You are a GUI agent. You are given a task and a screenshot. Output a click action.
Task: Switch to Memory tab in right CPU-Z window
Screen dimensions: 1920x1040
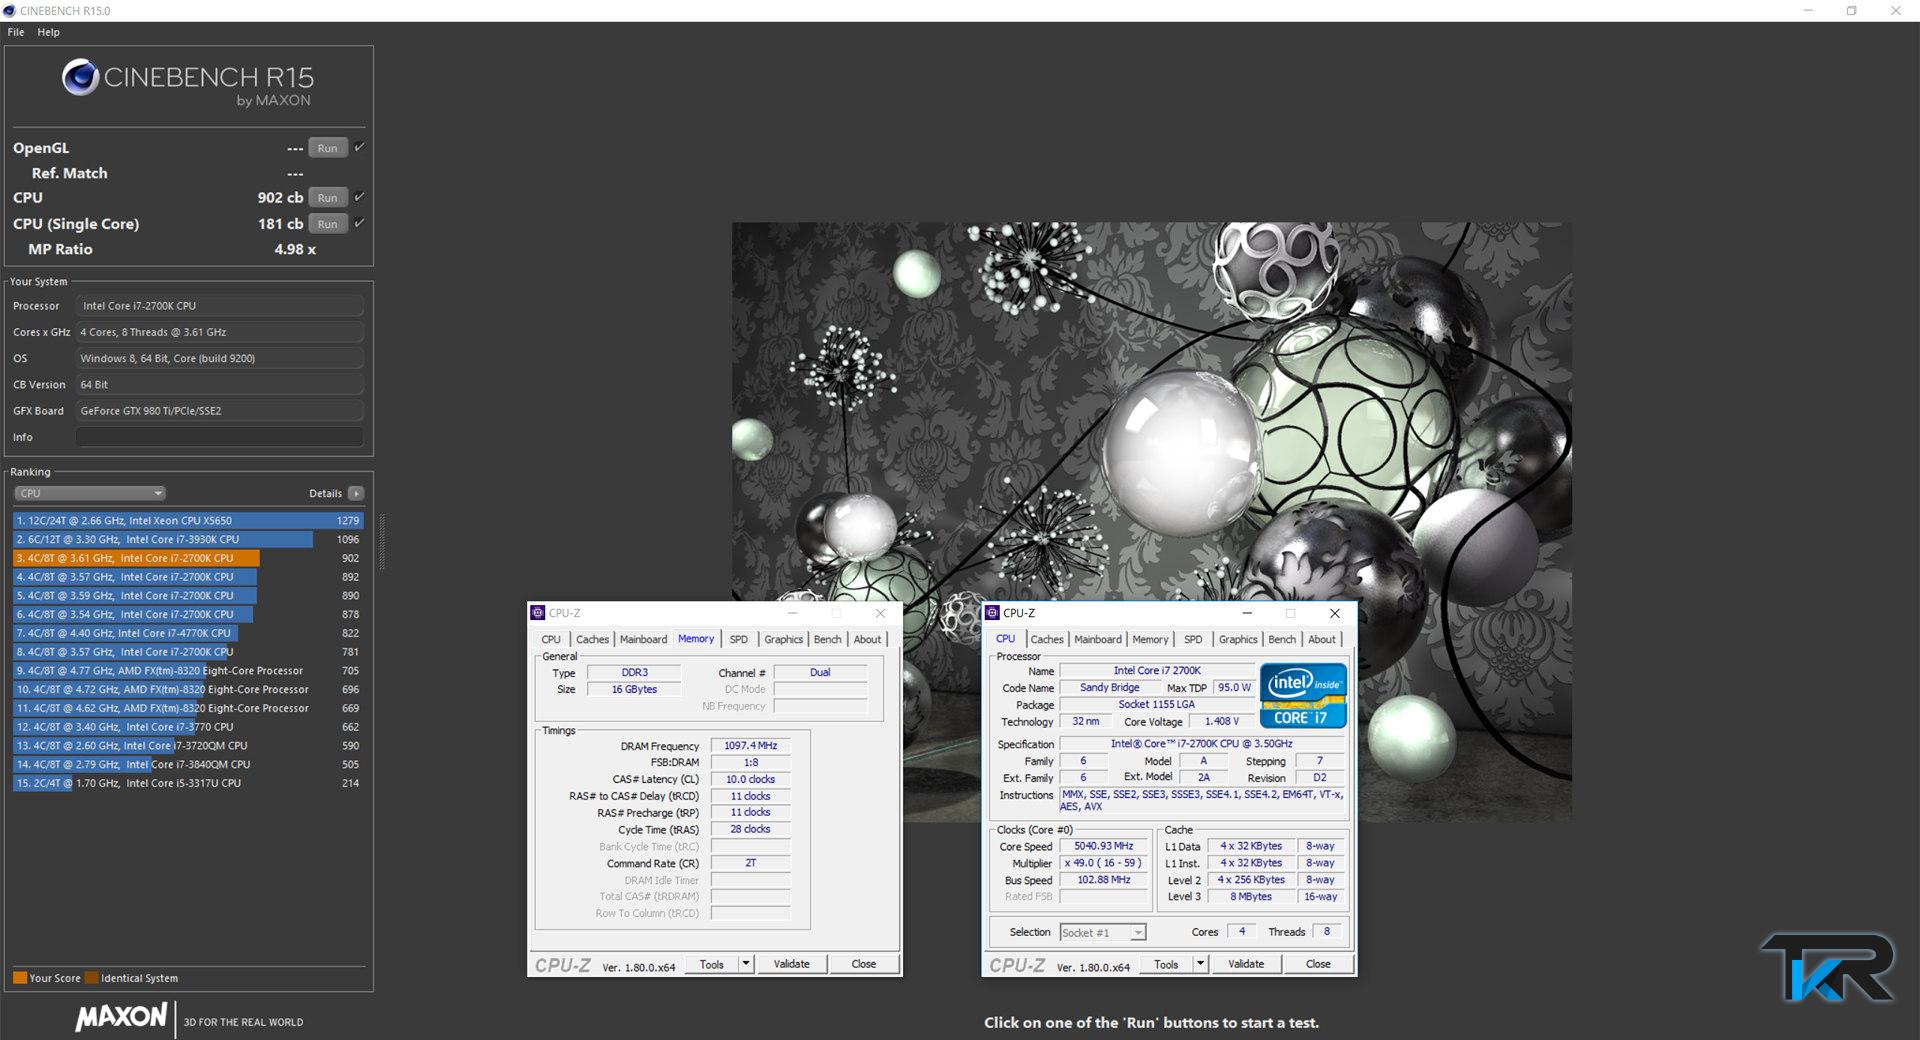[x=1150, y=639]
